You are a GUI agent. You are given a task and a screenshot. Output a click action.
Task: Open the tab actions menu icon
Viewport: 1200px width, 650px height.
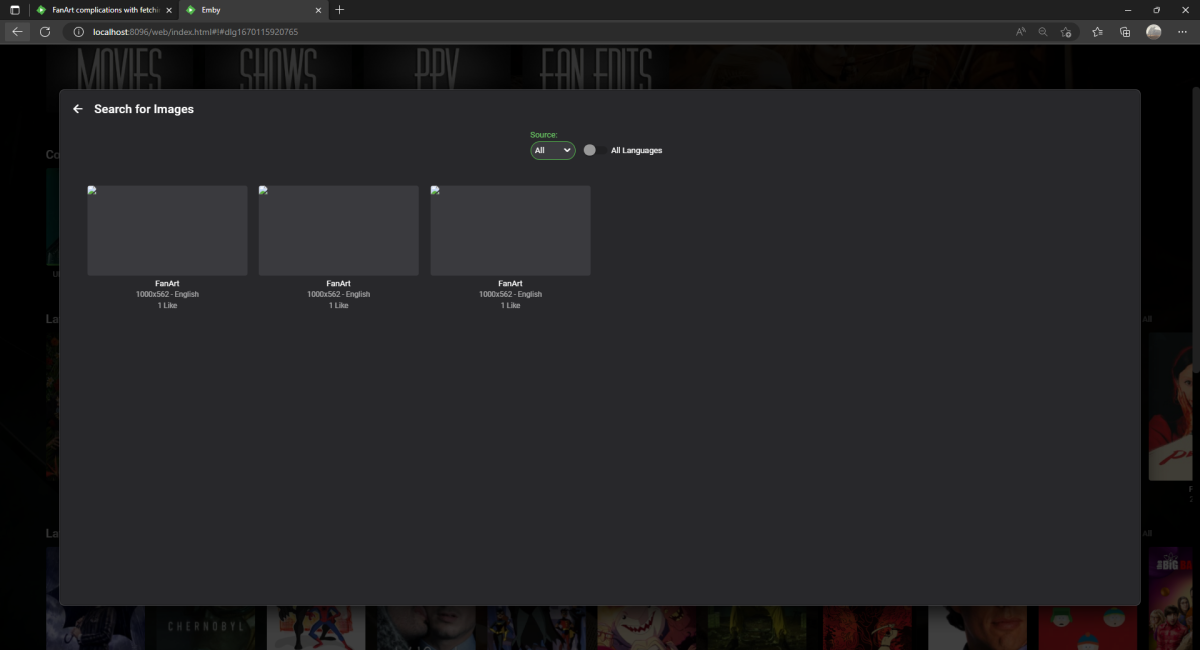(x=14, y=10)
